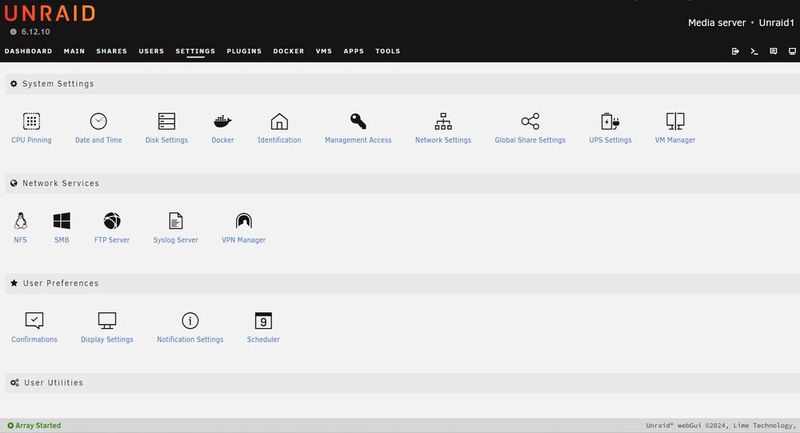Open CPU Pinning settings
Viewport: 800px width, 433px height.
tap(31, 121)
